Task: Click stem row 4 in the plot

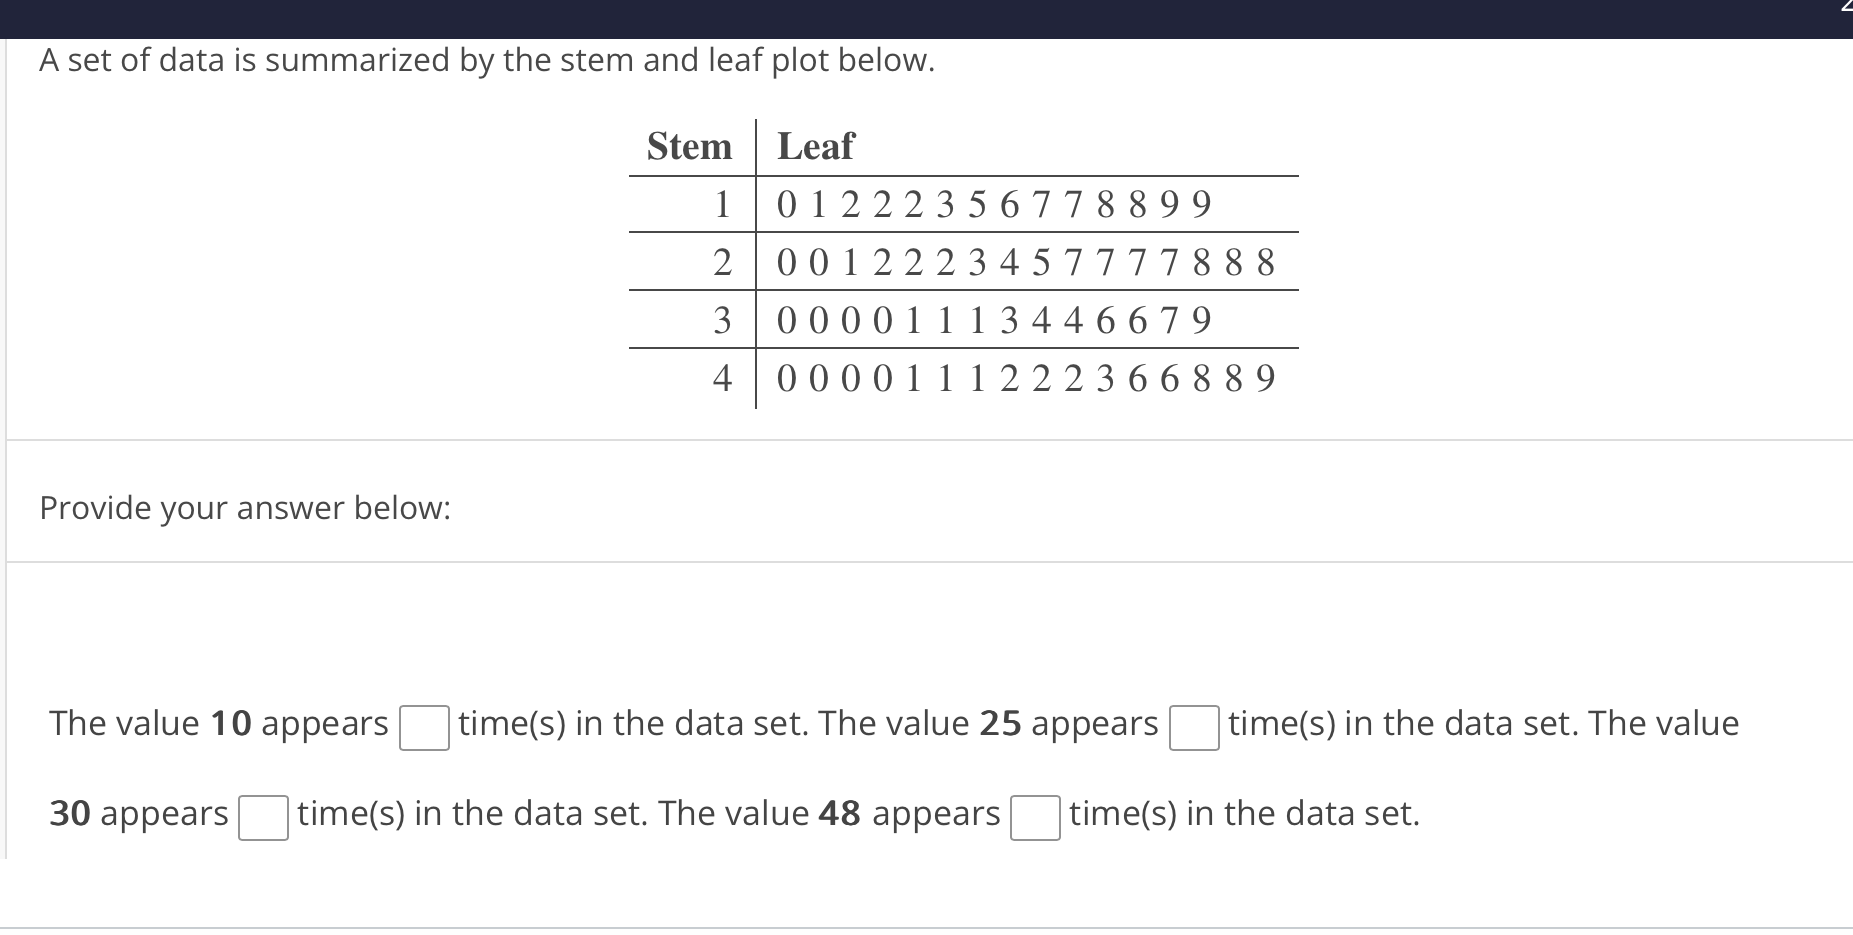Action: tap(722, 379)
